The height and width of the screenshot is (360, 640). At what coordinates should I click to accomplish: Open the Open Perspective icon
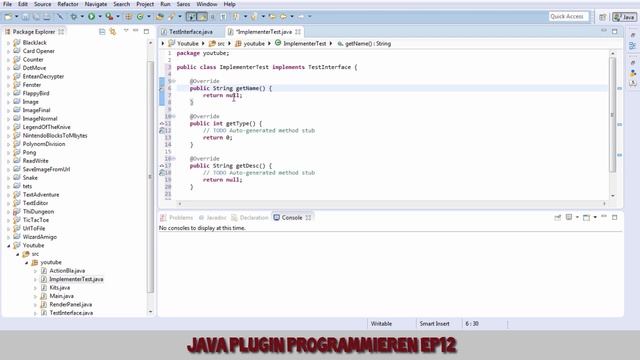602,17
